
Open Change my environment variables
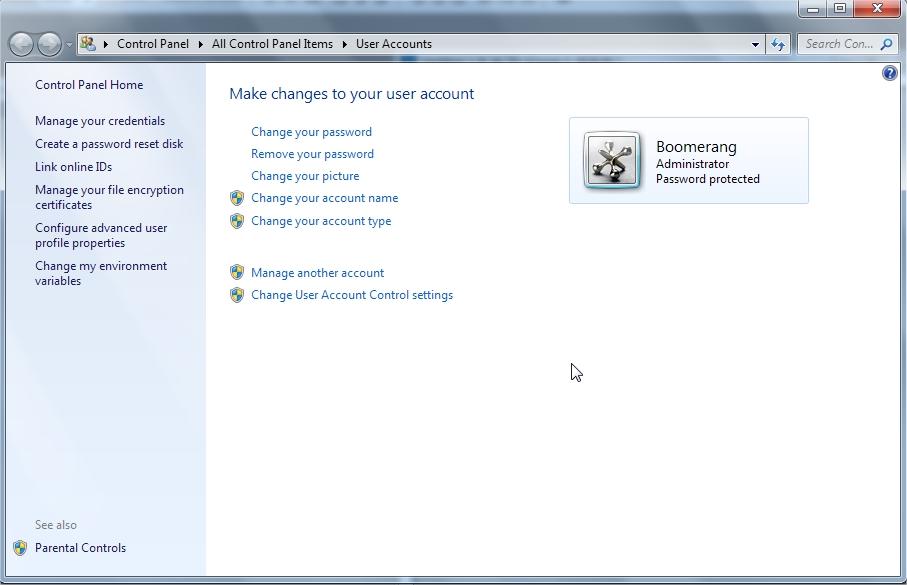[x=101, y=273]
